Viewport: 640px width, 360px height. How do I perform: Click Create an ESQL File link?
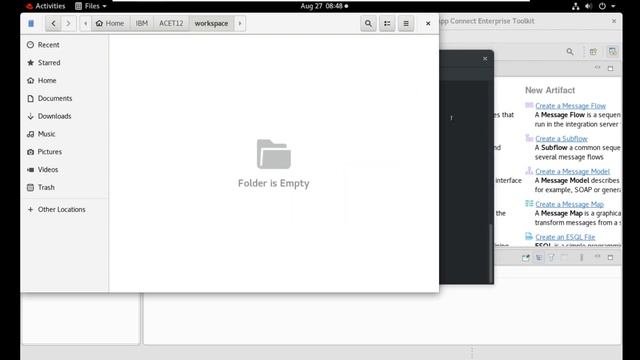click(x=565, y=237)
